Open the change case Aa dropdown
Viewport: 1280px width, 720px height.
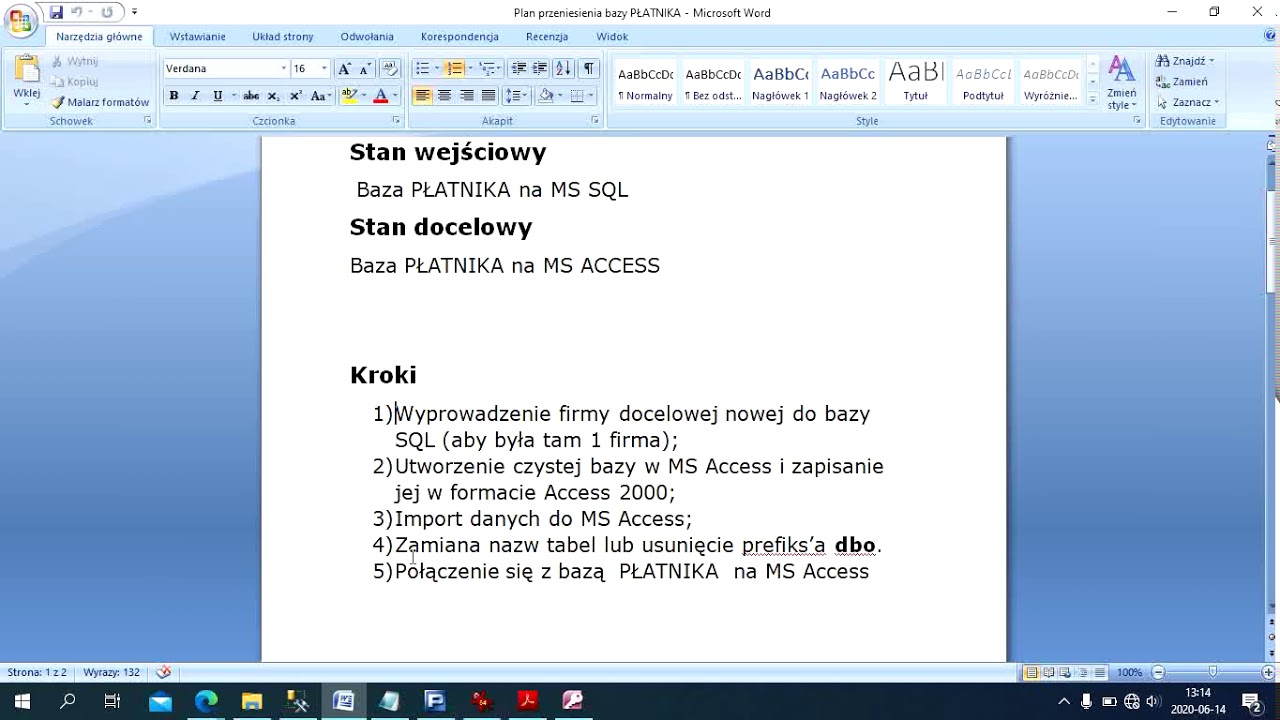coord(320,96)
